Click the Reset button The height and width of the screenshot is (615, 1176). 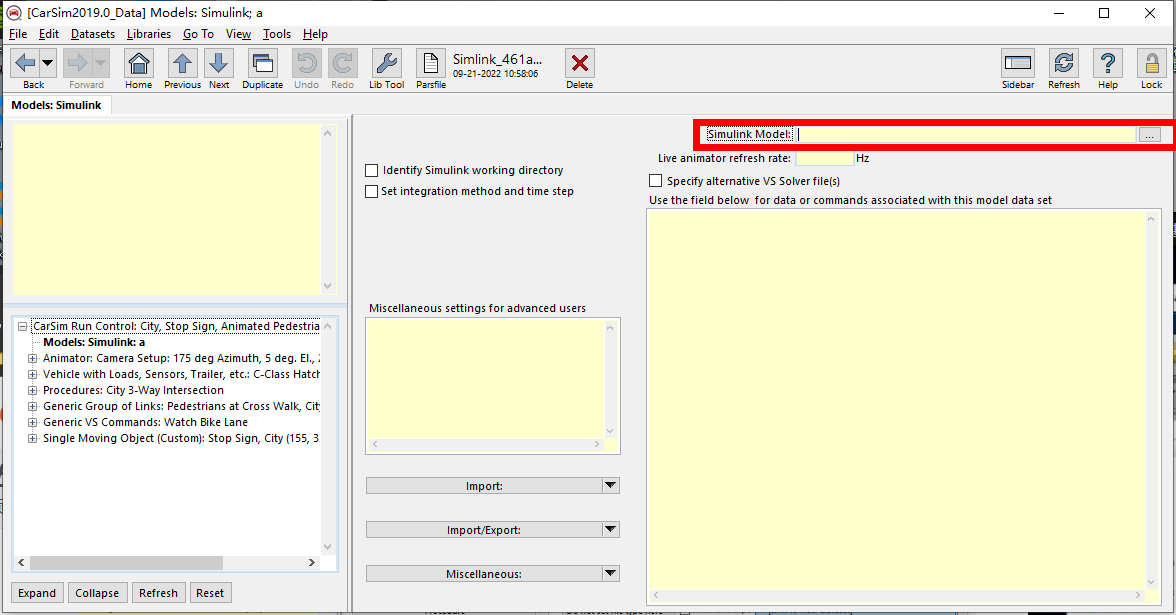pos(210,592)
